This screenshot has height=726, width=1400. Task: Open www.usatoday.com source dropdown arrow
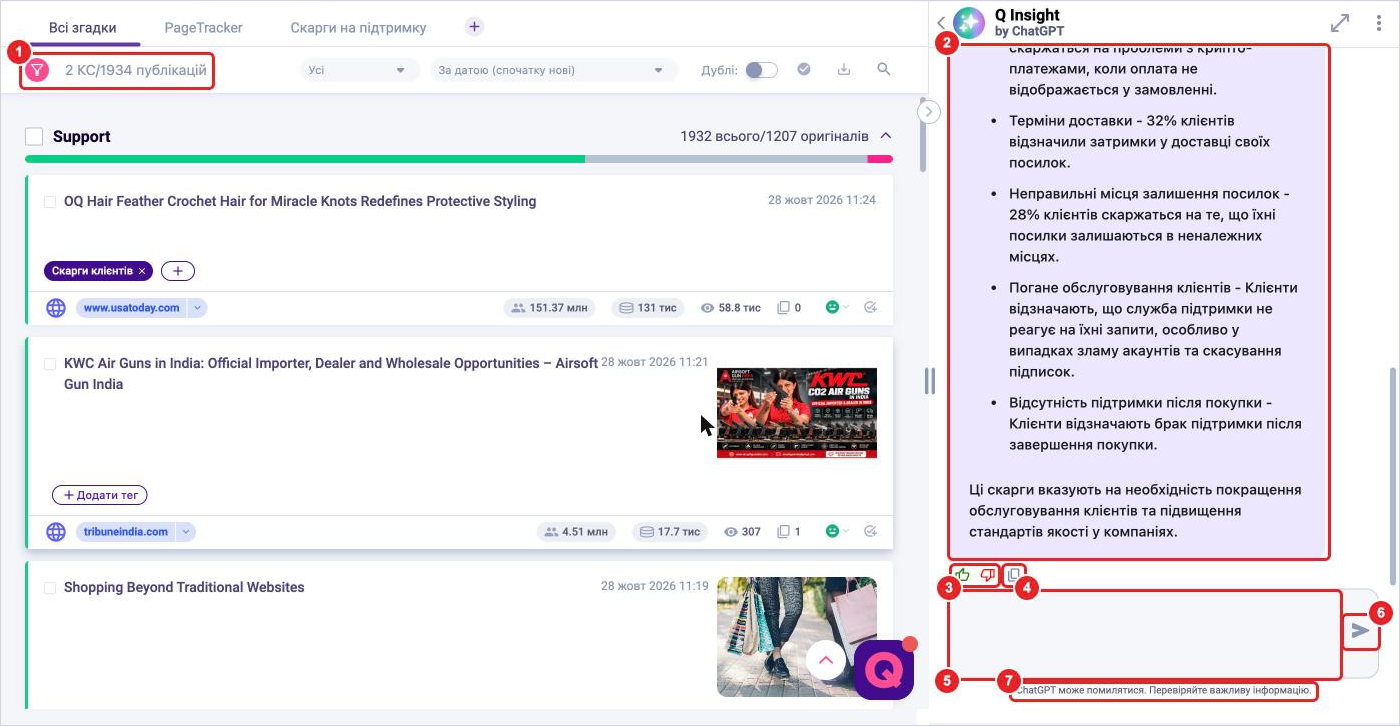pos(197,308)
